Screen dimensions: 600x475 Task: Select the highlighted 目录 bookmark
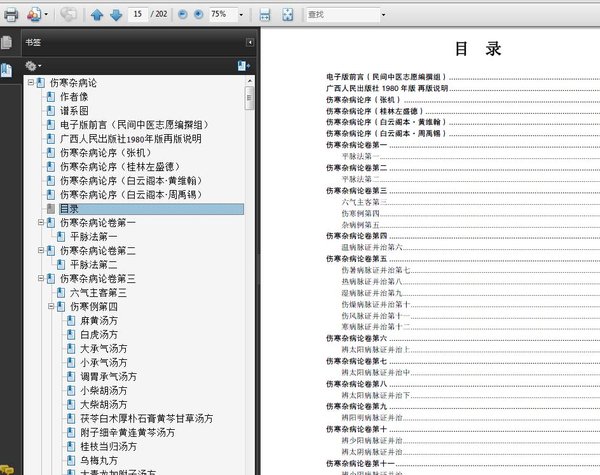151,209
